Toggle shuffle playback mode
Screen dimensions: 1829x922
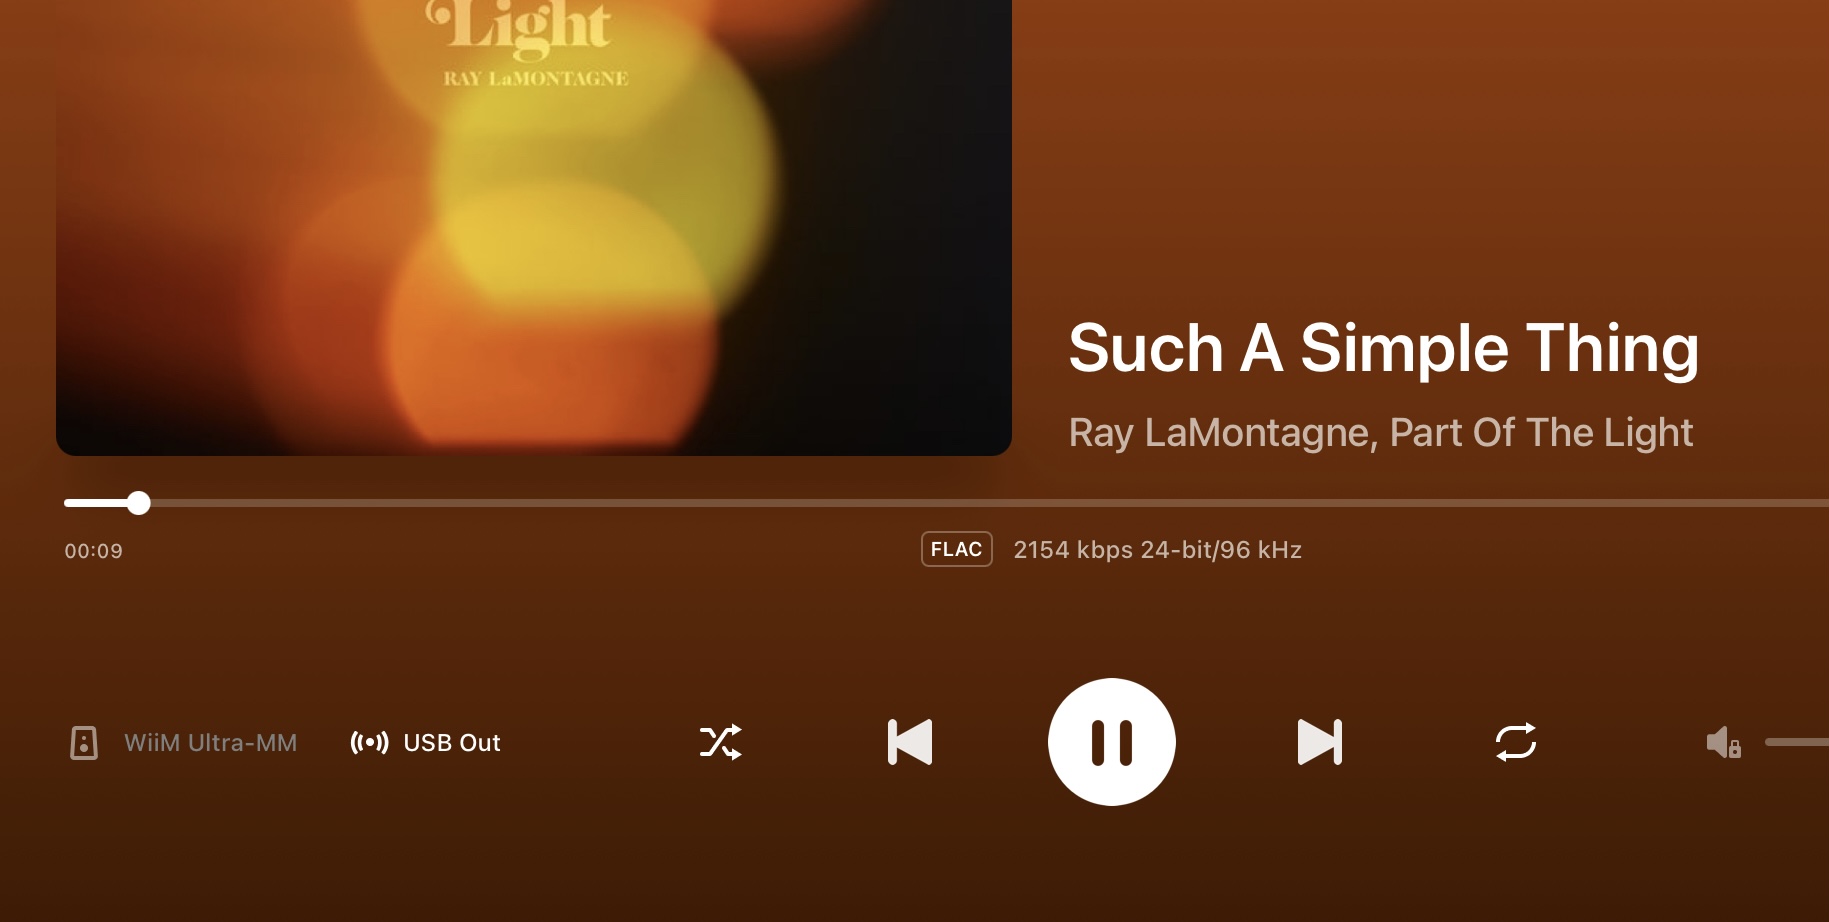coord(720,742)
